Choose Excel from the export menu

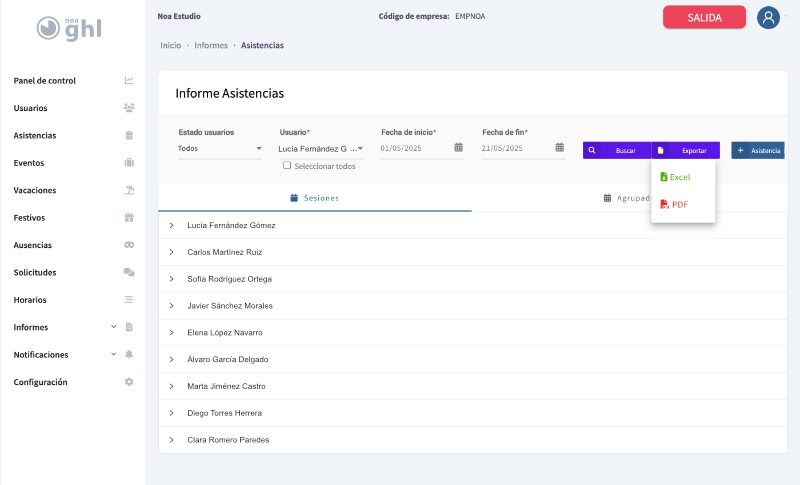click(x=676, y=177)
